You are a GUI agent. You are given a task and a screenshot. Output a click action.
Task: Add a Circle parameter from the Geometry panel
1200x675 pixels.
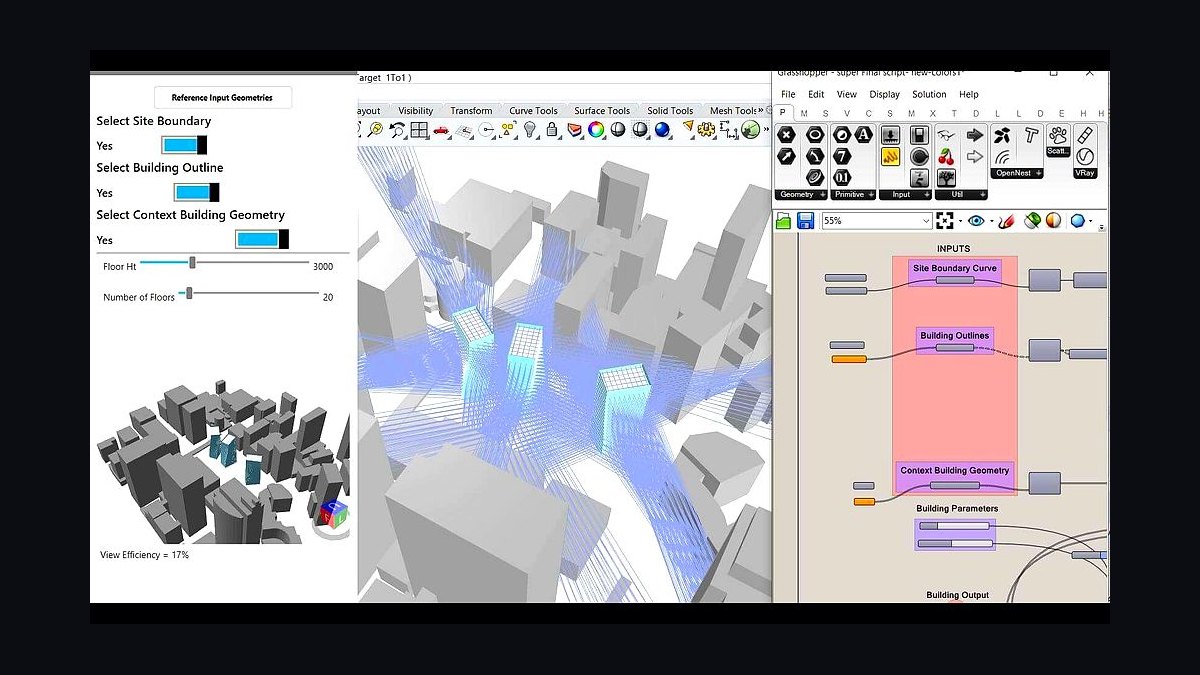point(815,134)
